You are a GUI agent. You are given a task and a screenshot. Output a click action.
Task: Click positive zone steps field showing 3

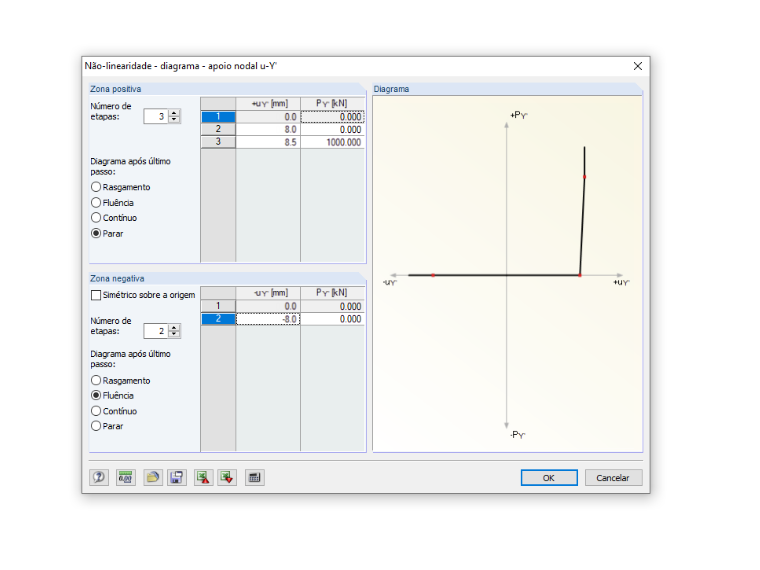[156, 116]
